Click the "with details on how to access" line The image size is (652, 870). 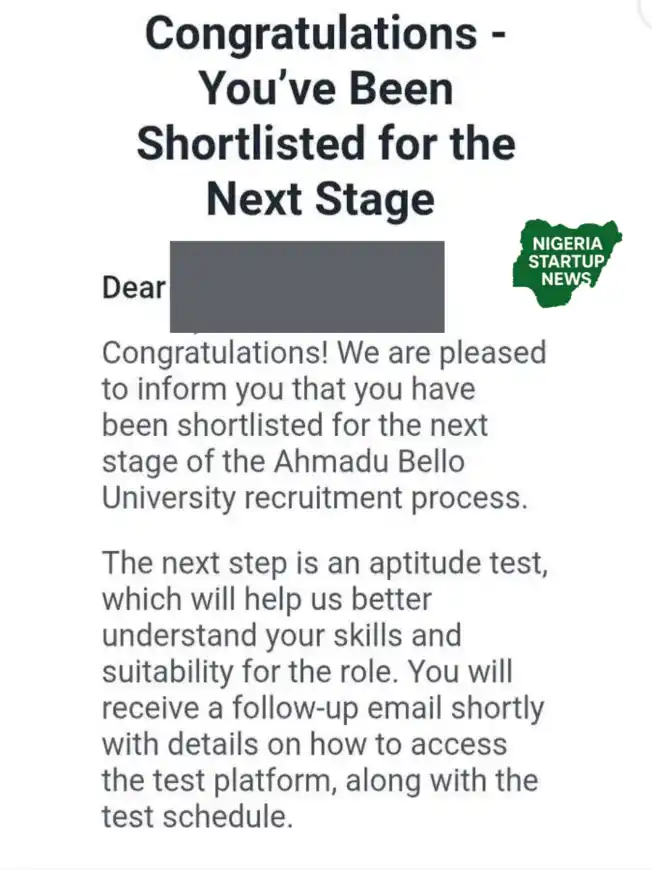tap(304, 744)
